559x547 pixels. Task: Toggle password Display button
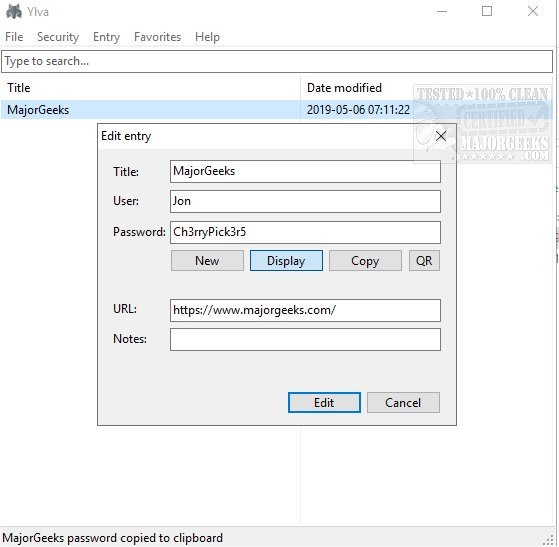286,261
